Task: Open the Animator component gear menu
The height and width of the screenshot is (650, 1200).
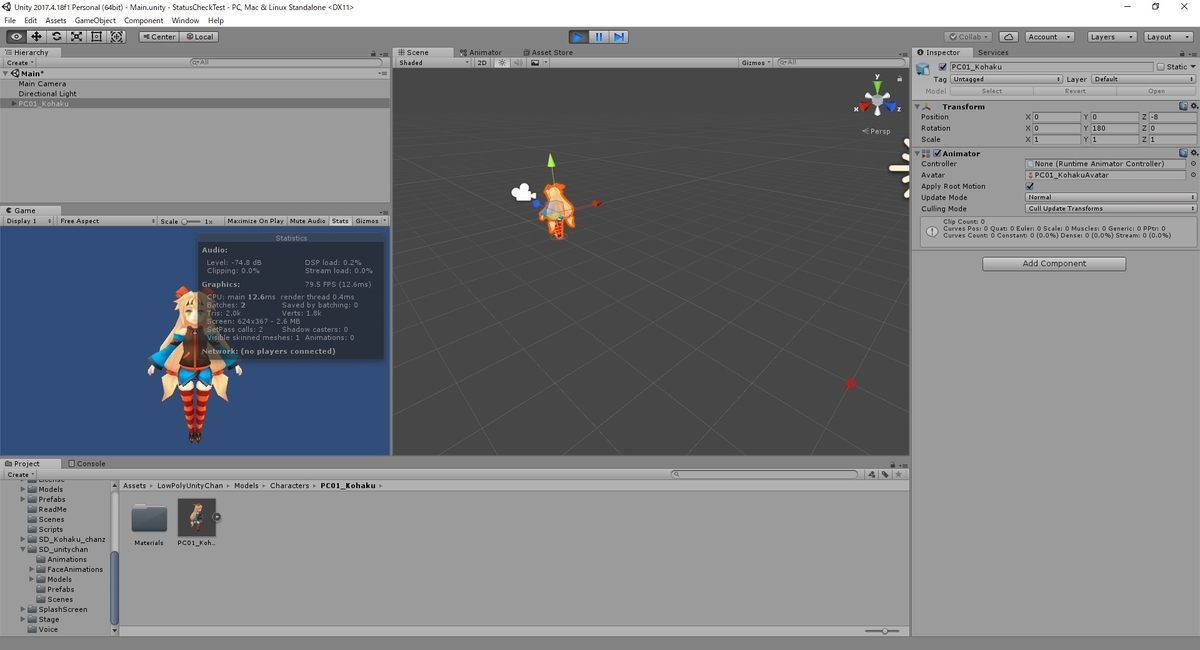Action: [x=1194, y=153]
